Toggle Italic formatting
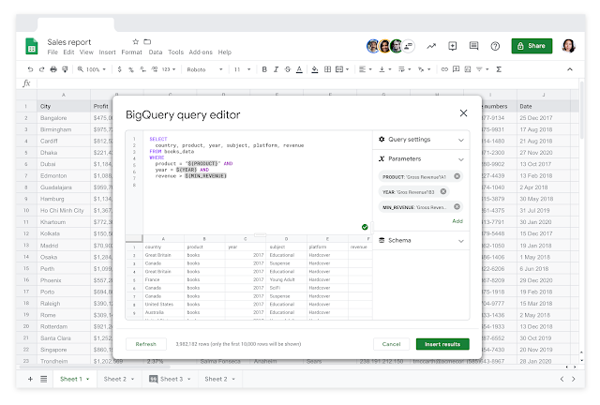Screen dimensions: 600x405 pyautogui.click(x=276, y=69)
